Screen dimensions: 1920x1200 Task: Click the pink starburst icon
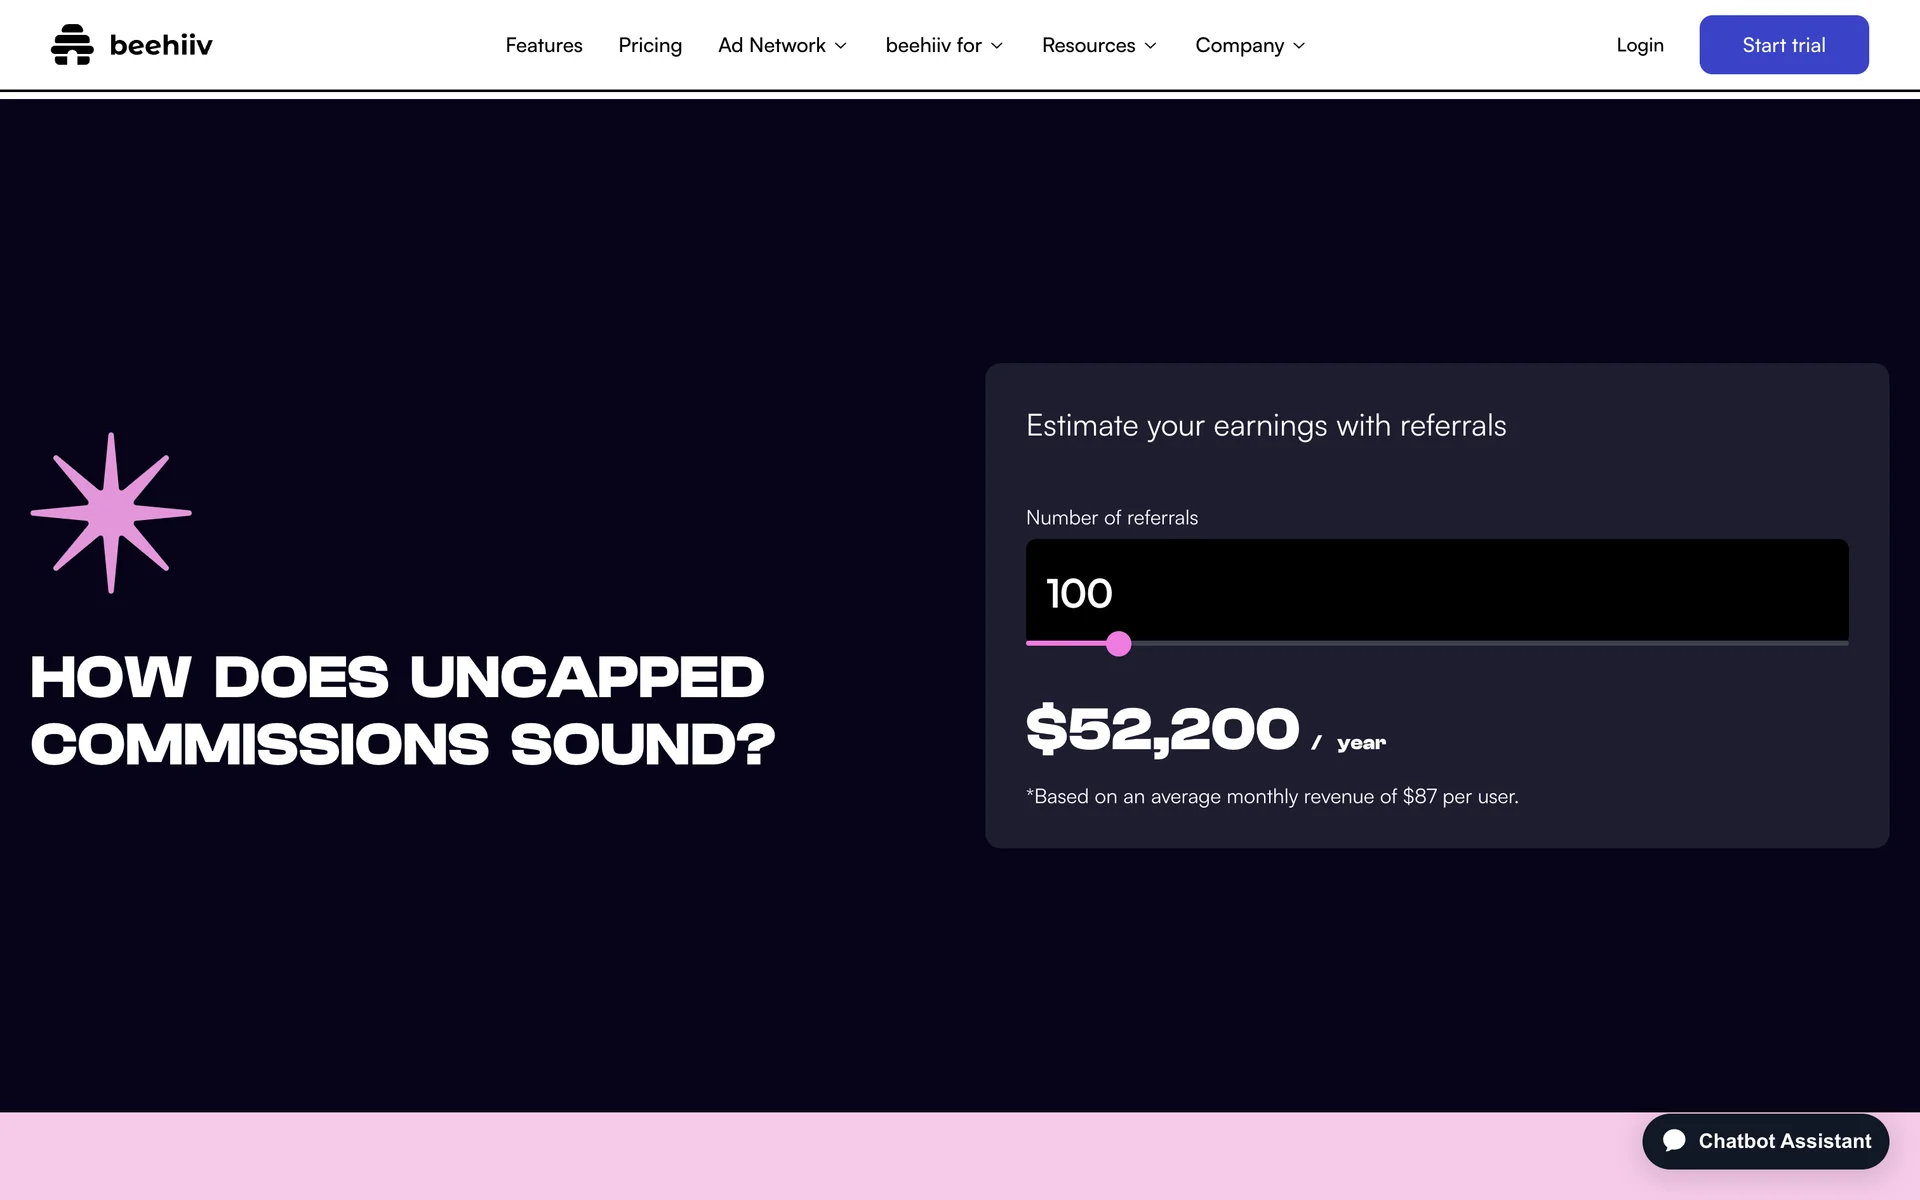[x=111, y=513]
